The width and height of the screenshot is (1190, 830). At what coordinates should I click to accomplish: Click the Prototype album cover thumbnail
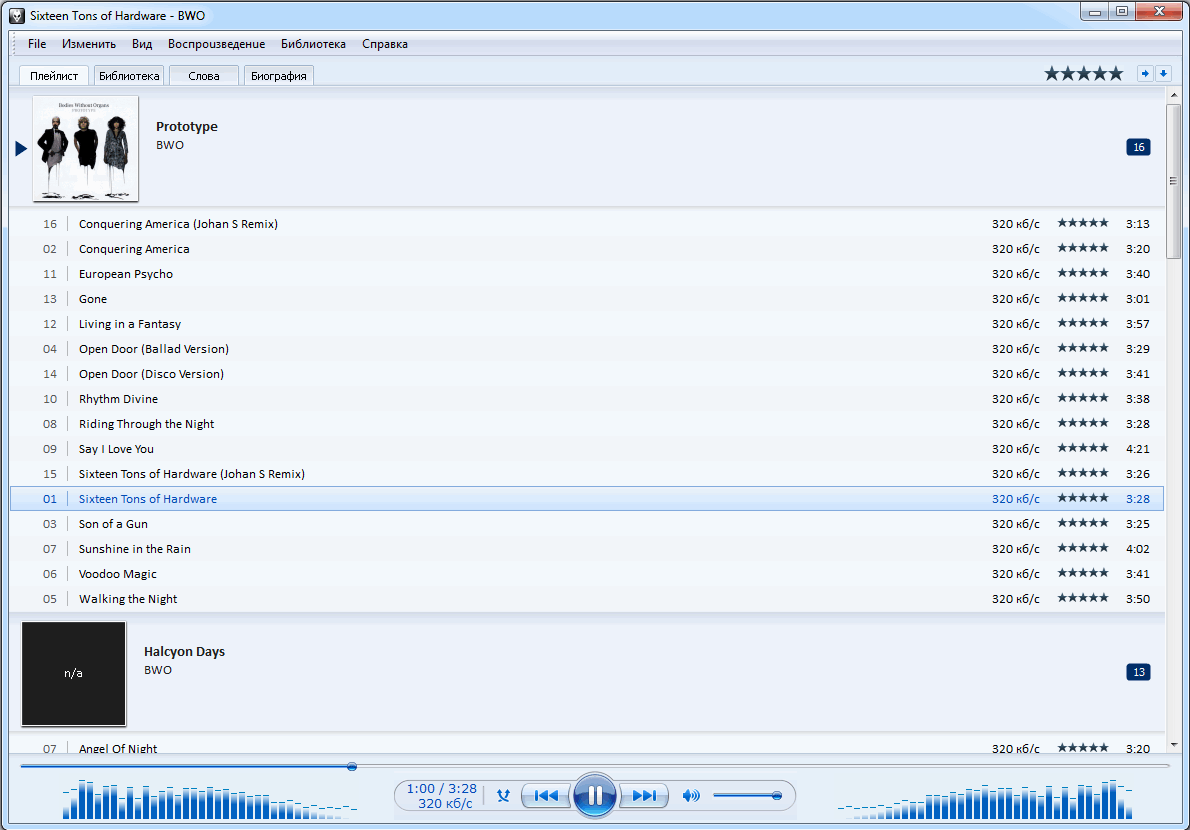click(86, 148)
